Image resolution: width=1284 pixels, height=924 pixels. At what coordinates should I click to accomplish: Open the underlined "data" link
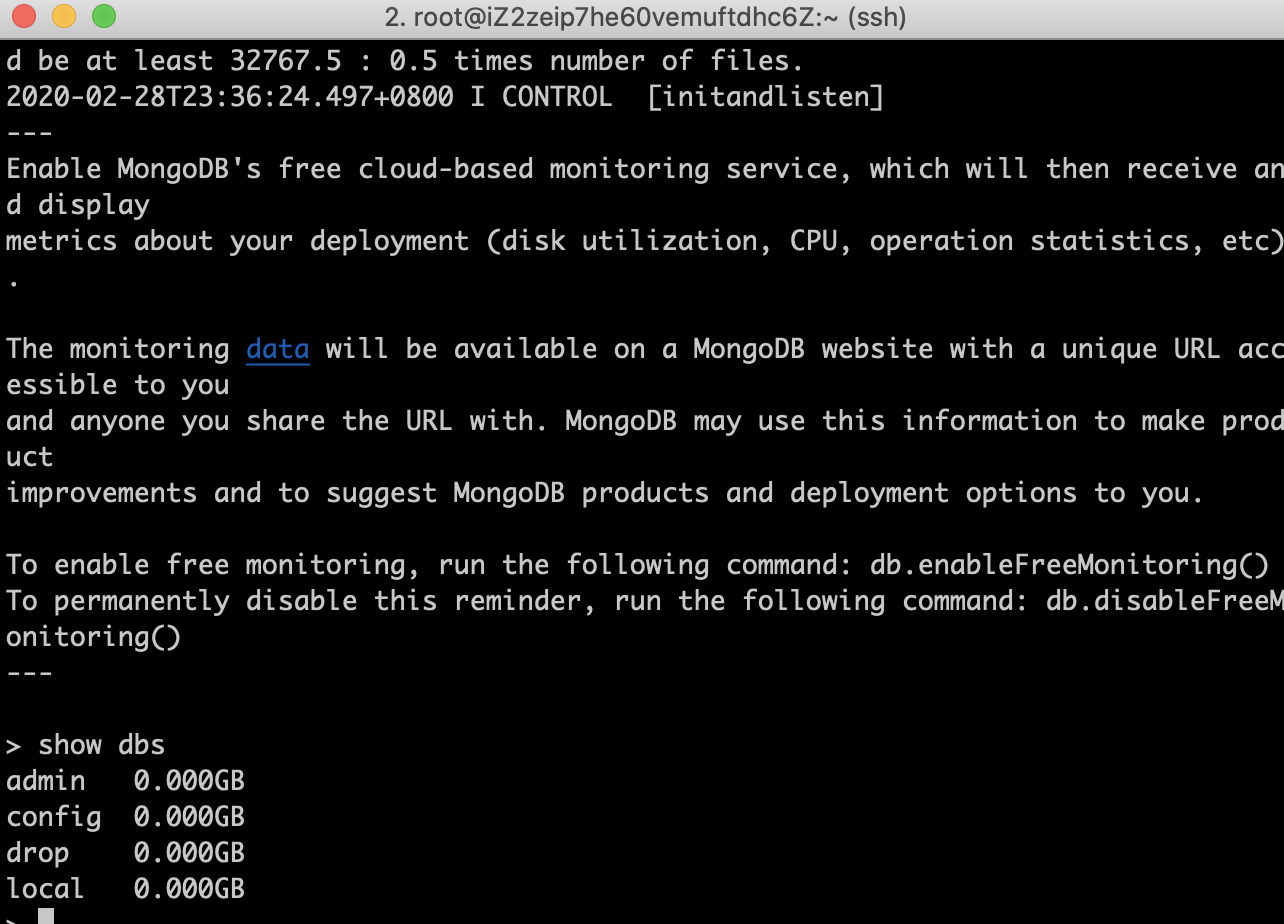click(277, 349)
